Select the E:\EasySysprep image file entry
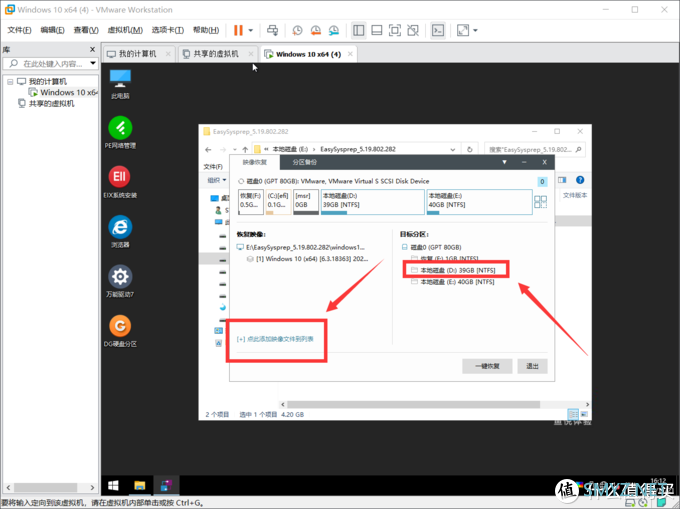This screenshot has width=680, height=509. coord(301,247)
